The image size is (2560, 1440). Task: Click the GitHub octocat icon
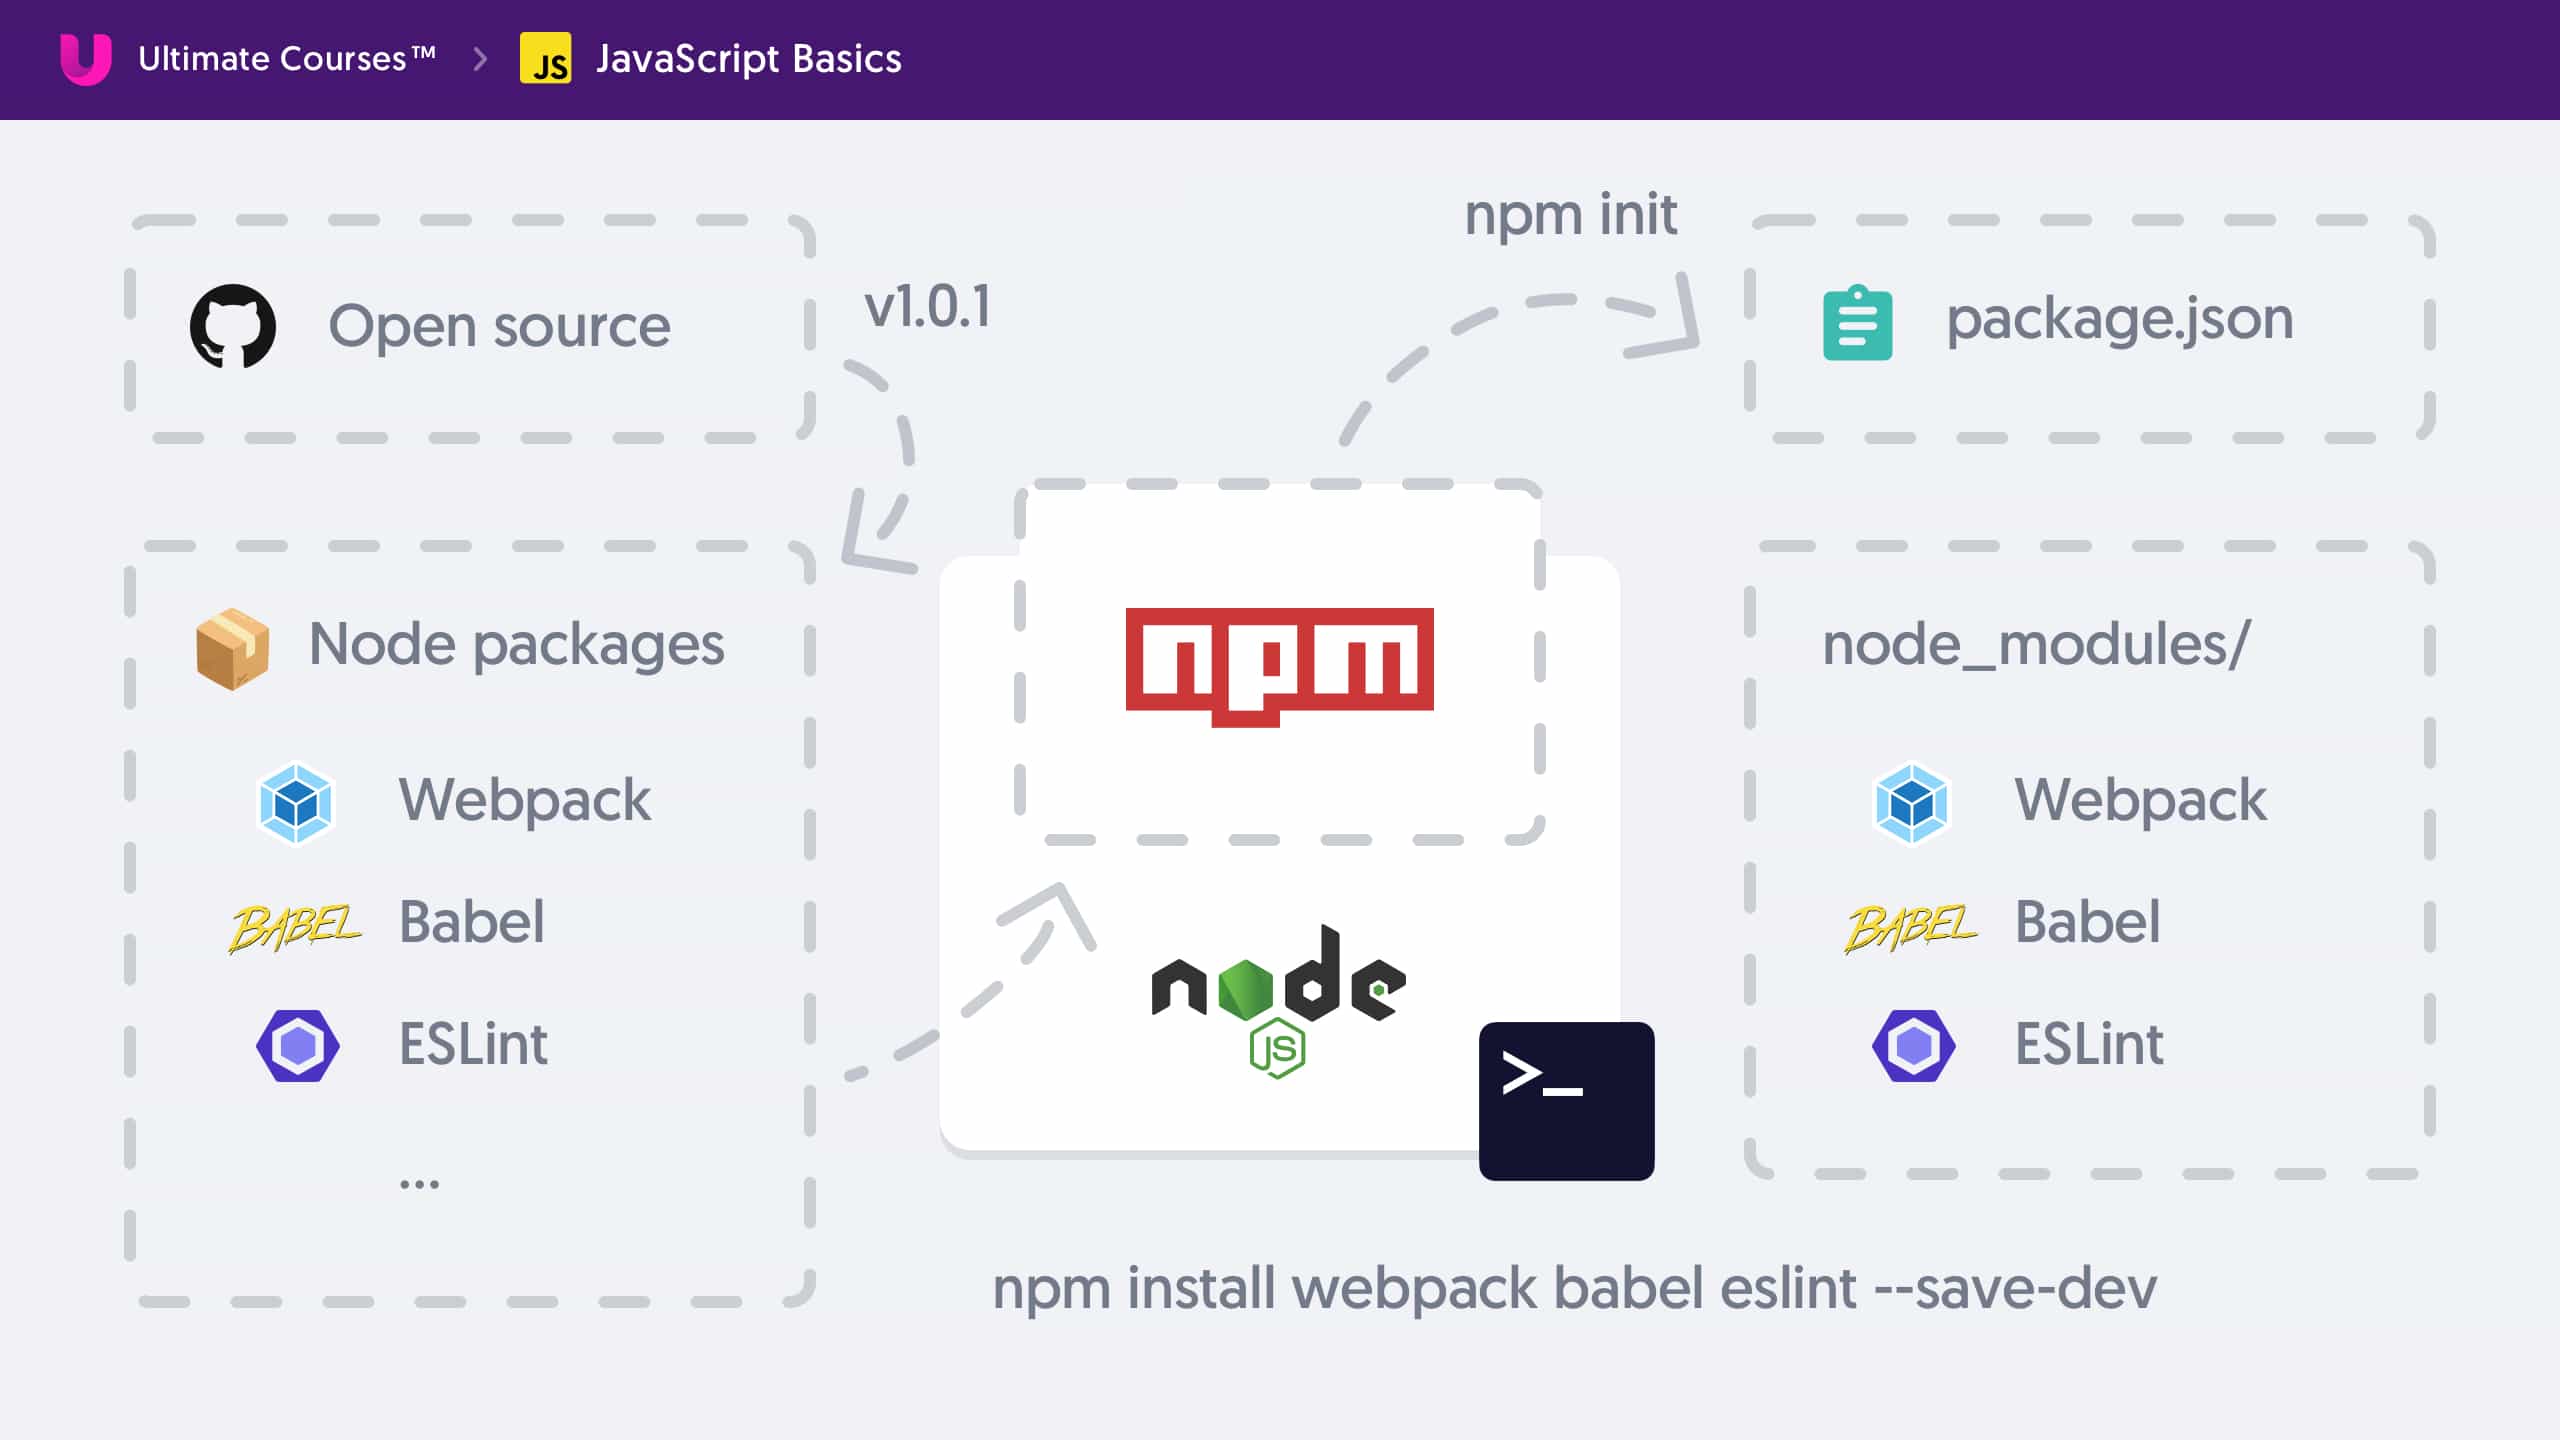pyautogui.click(x=233, y=326)
